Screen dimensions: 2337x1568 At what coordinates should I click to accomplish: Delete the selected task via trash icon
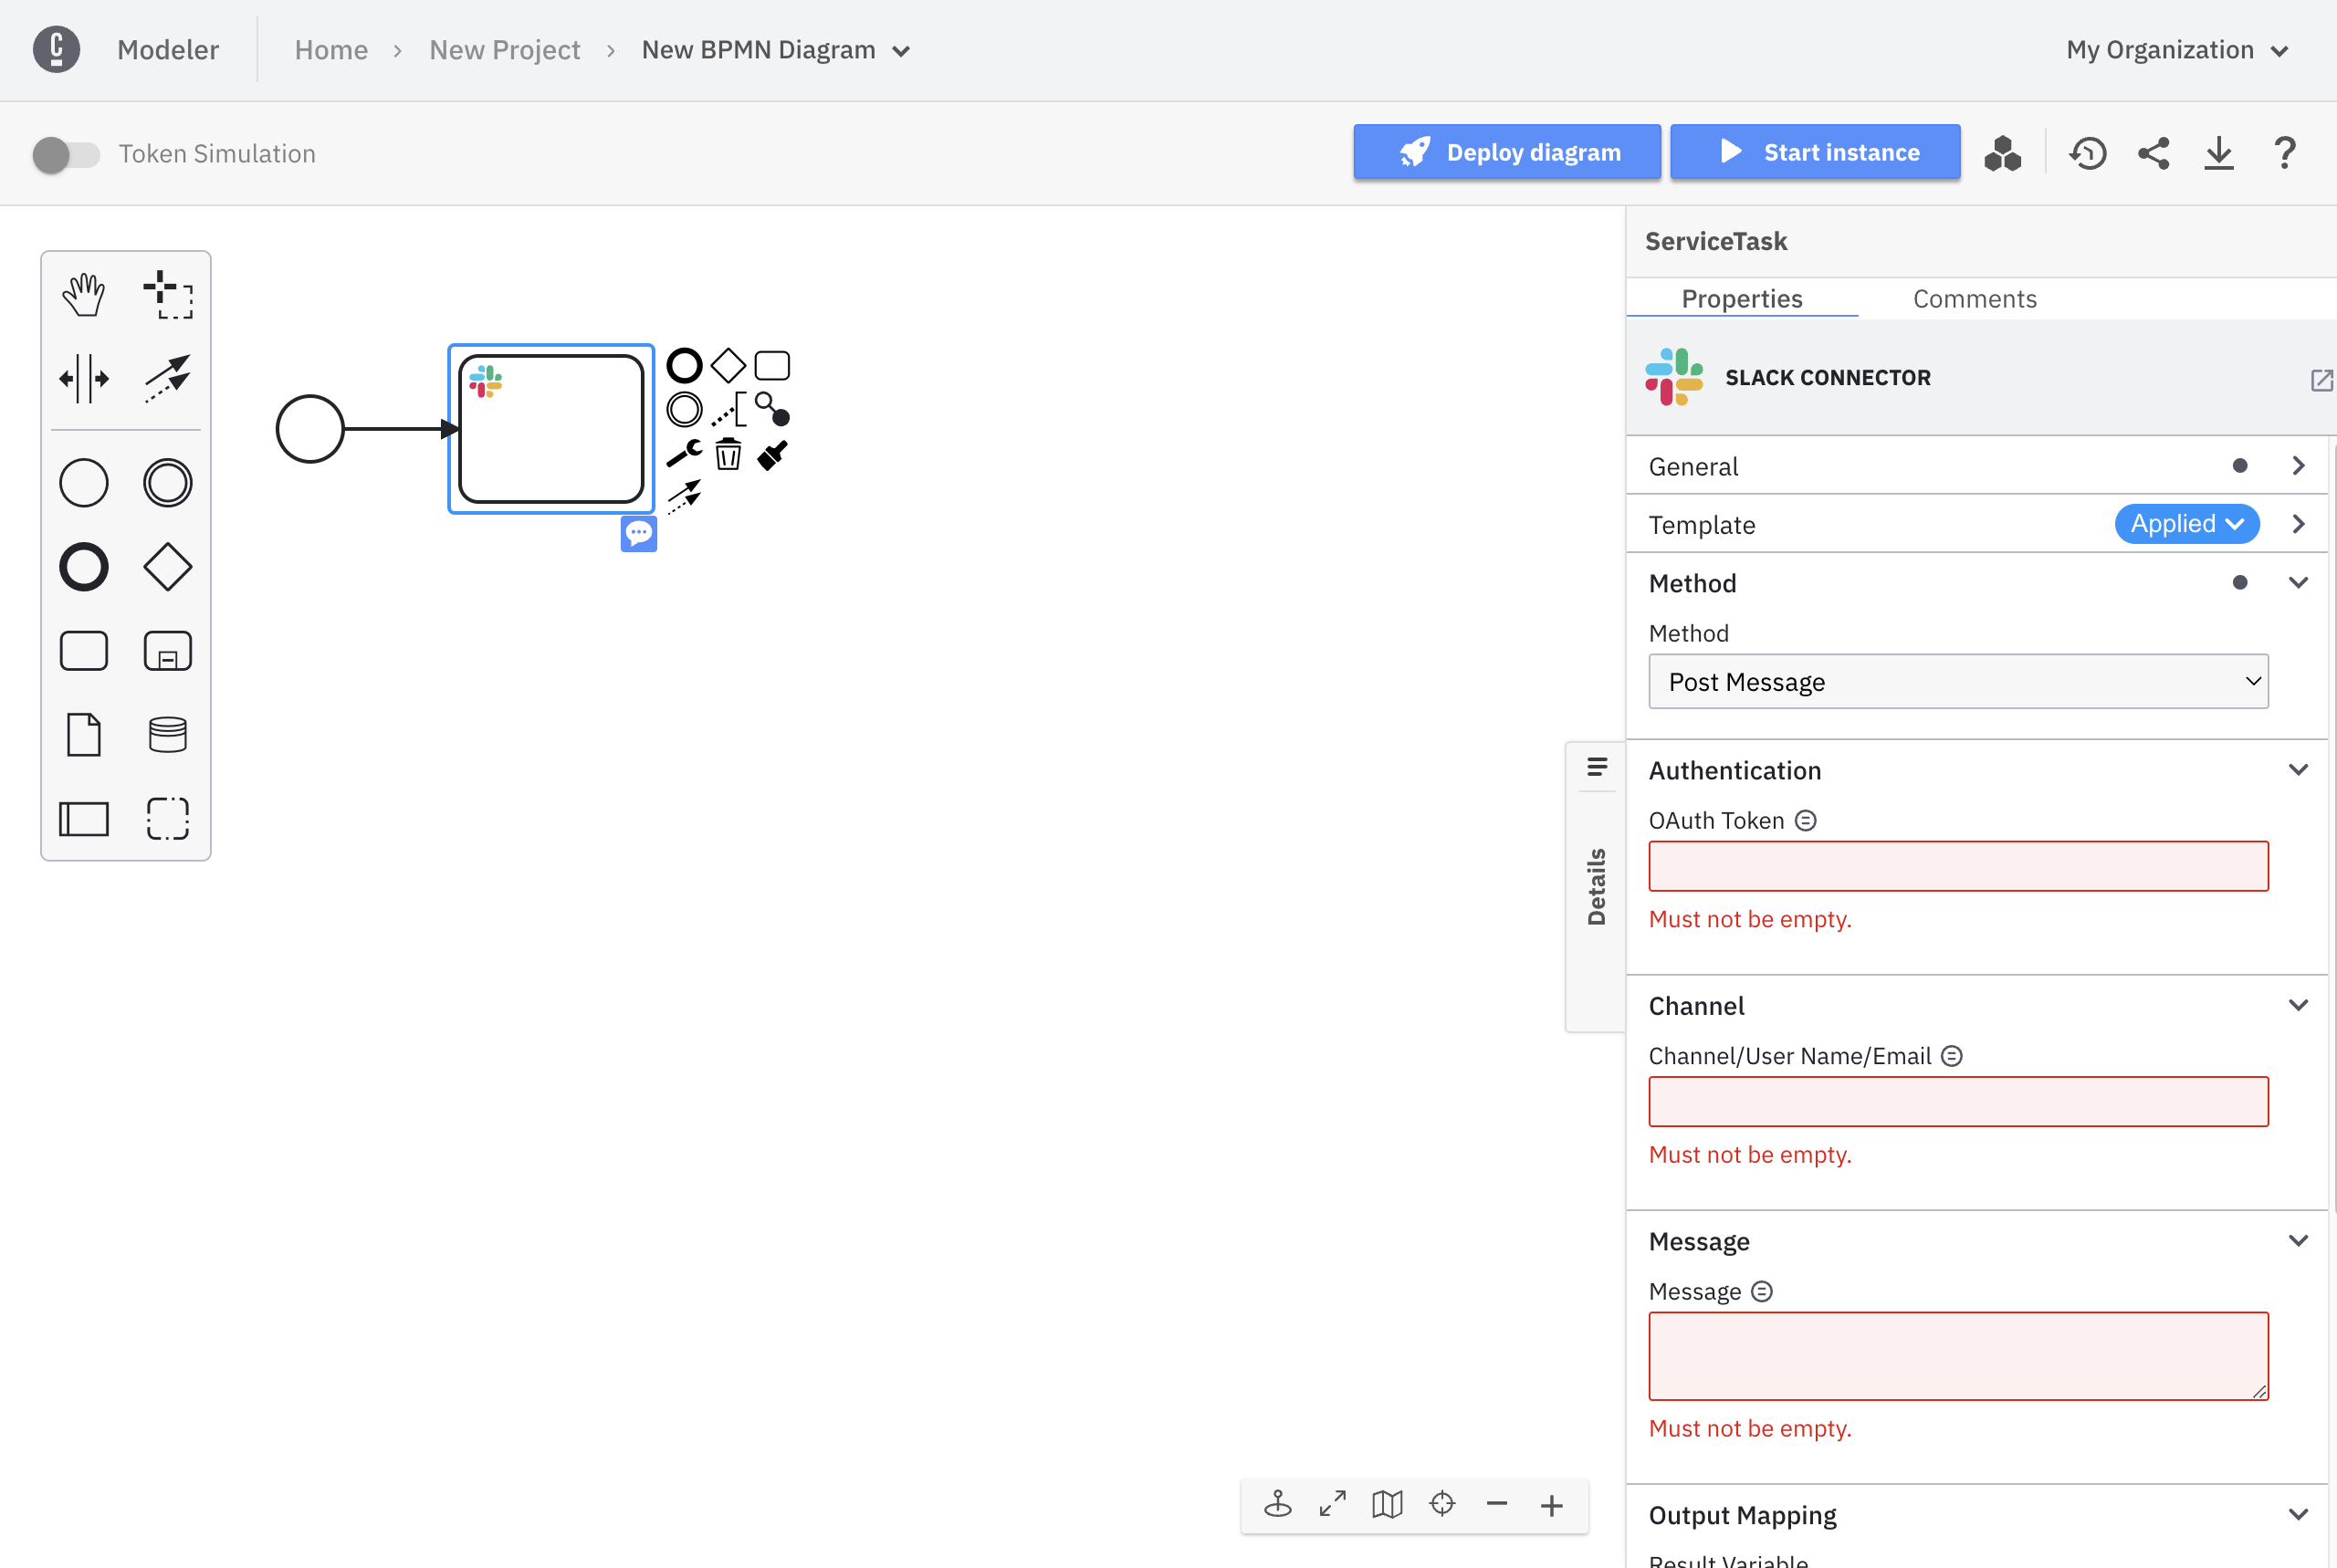click(728, 455)
